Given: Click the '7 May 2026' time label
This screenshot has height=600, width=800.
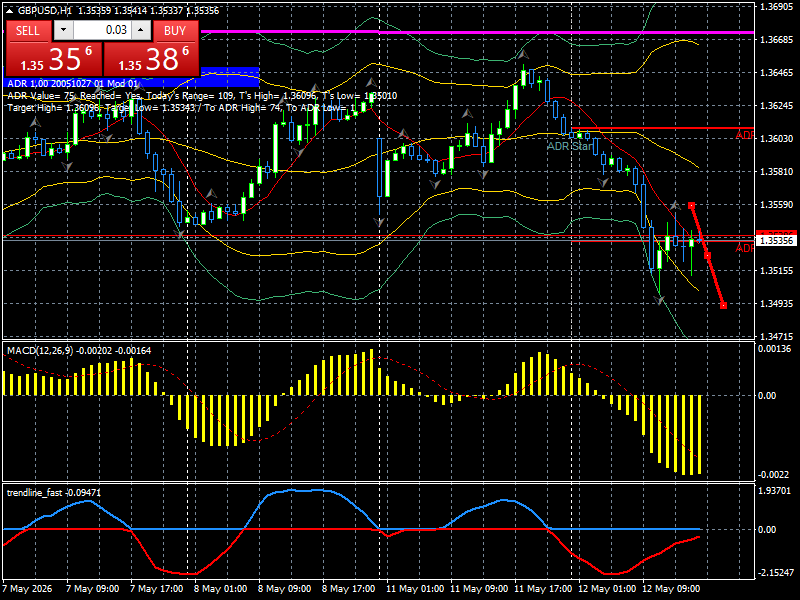Looking at the screenshot, I should click(x=28, y=588).
